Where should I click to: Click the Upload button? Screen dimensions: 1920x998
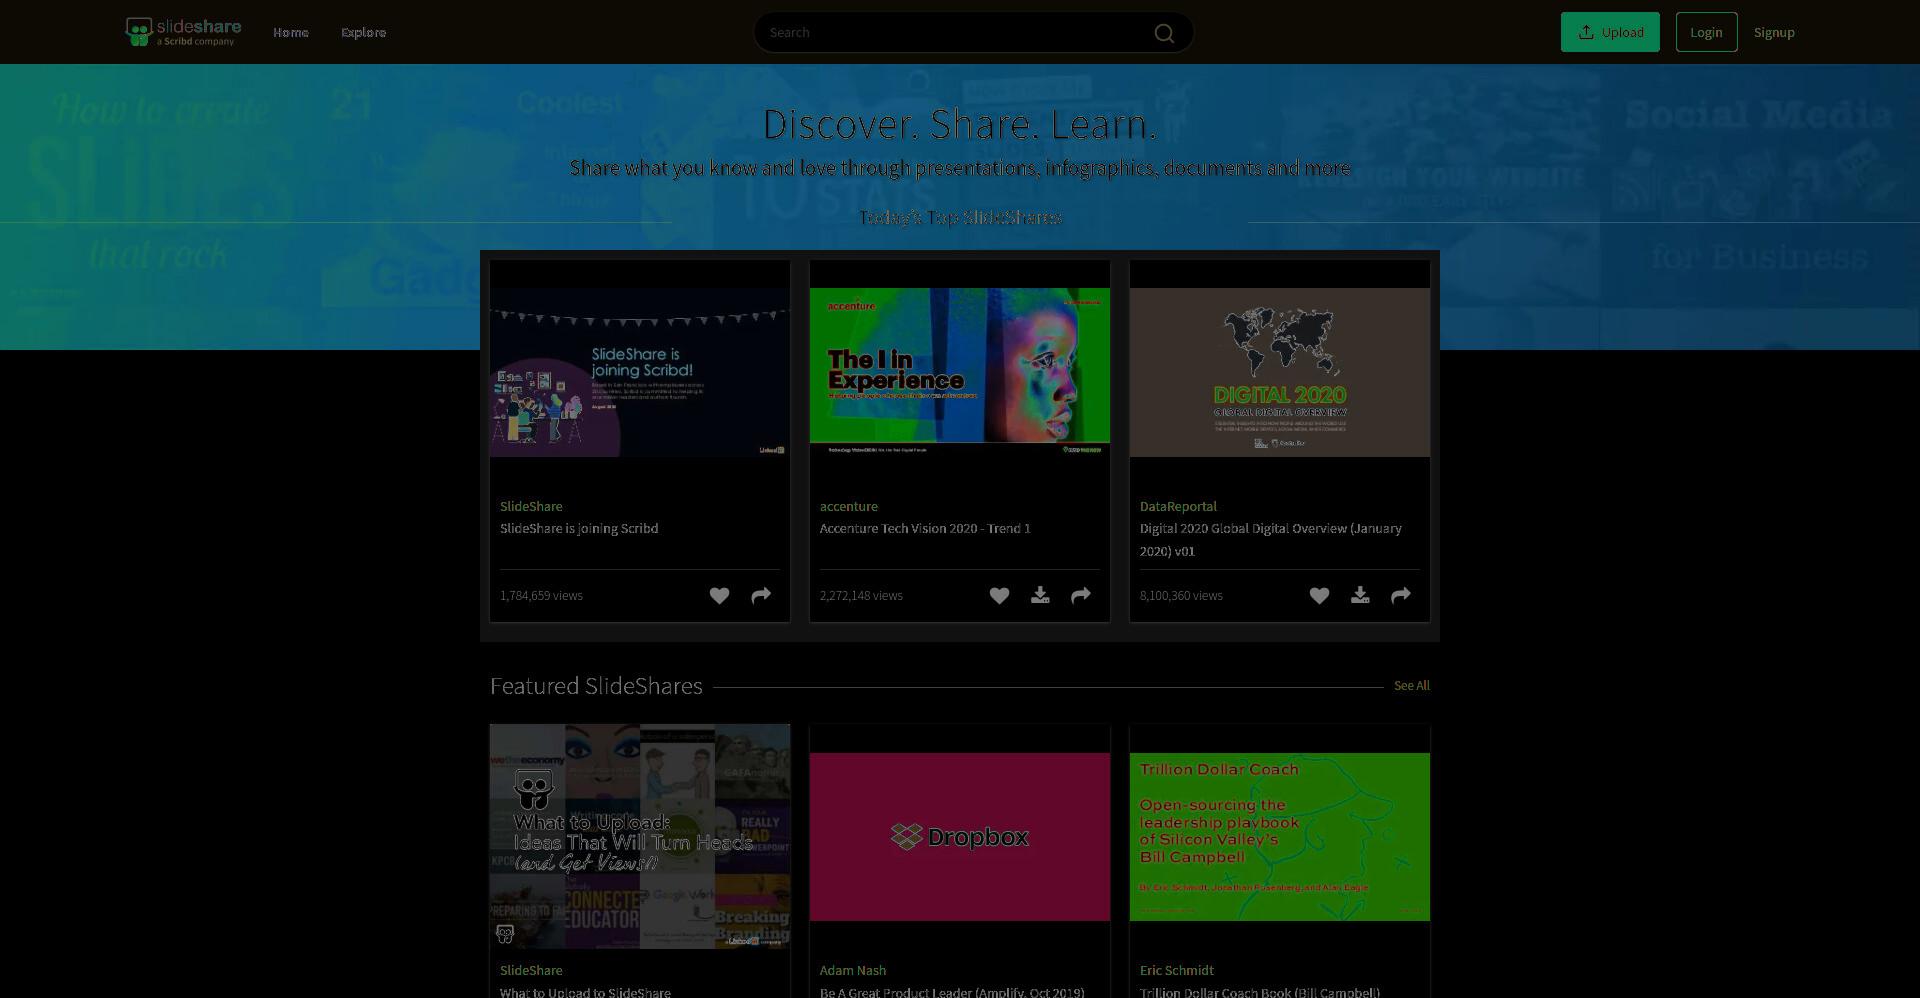point(1610,32)
